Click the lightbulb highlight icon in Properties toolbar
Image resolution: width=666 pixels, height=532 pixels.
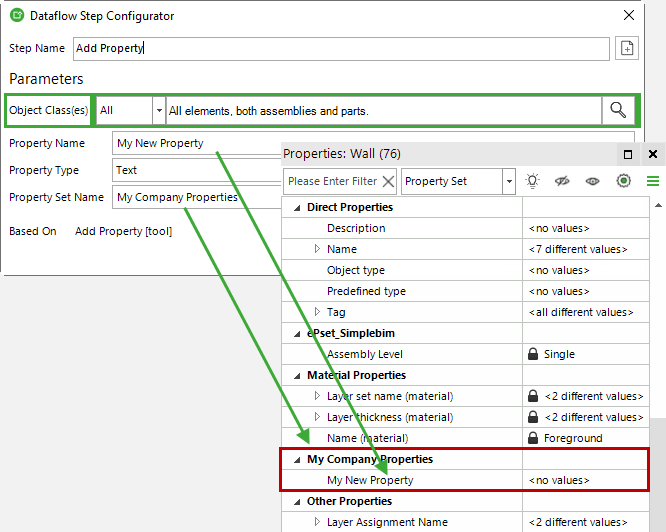pos(532,181)
